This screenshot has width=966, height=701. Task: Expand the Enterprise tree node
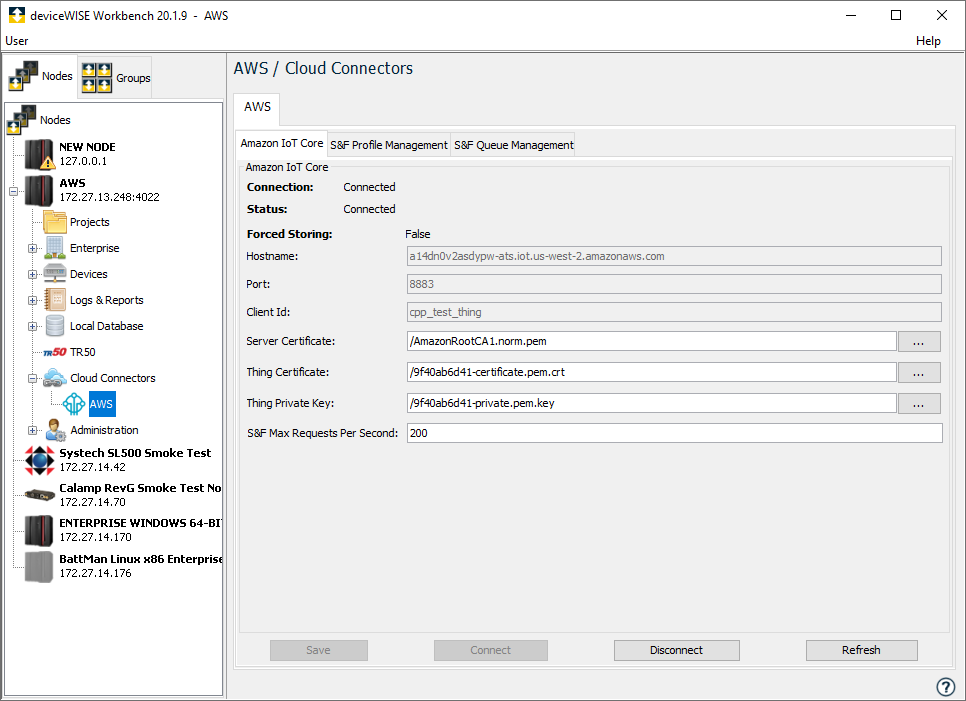tap(33, 249)
